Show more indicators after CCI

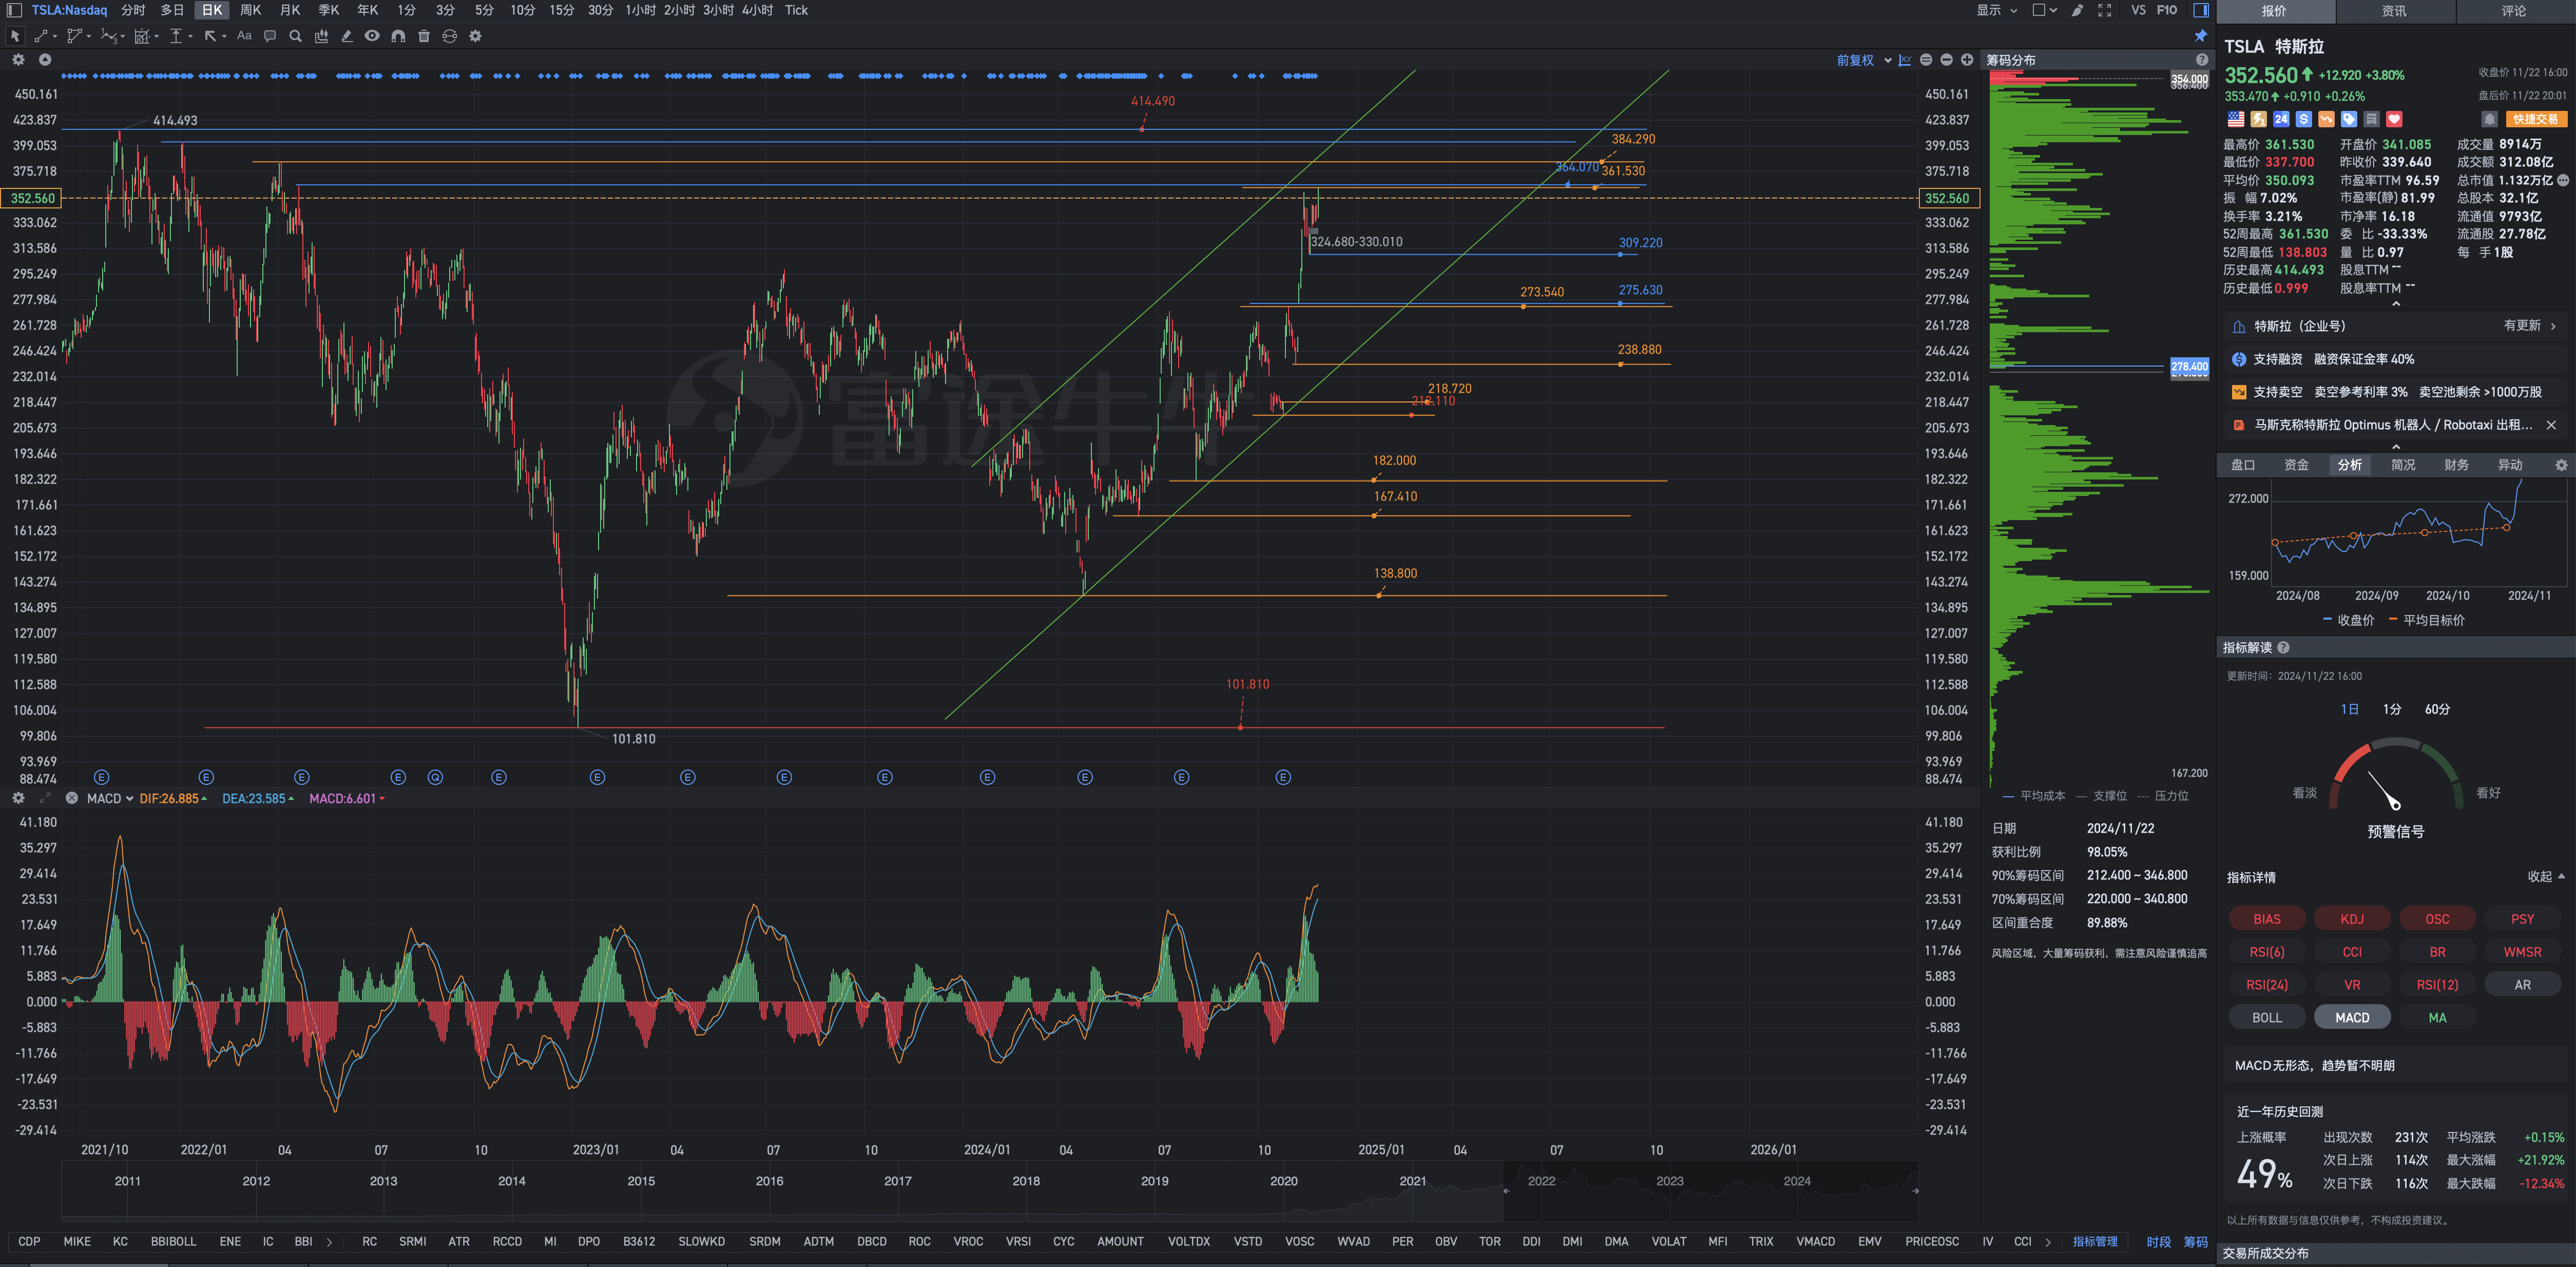point(2048,1242)
